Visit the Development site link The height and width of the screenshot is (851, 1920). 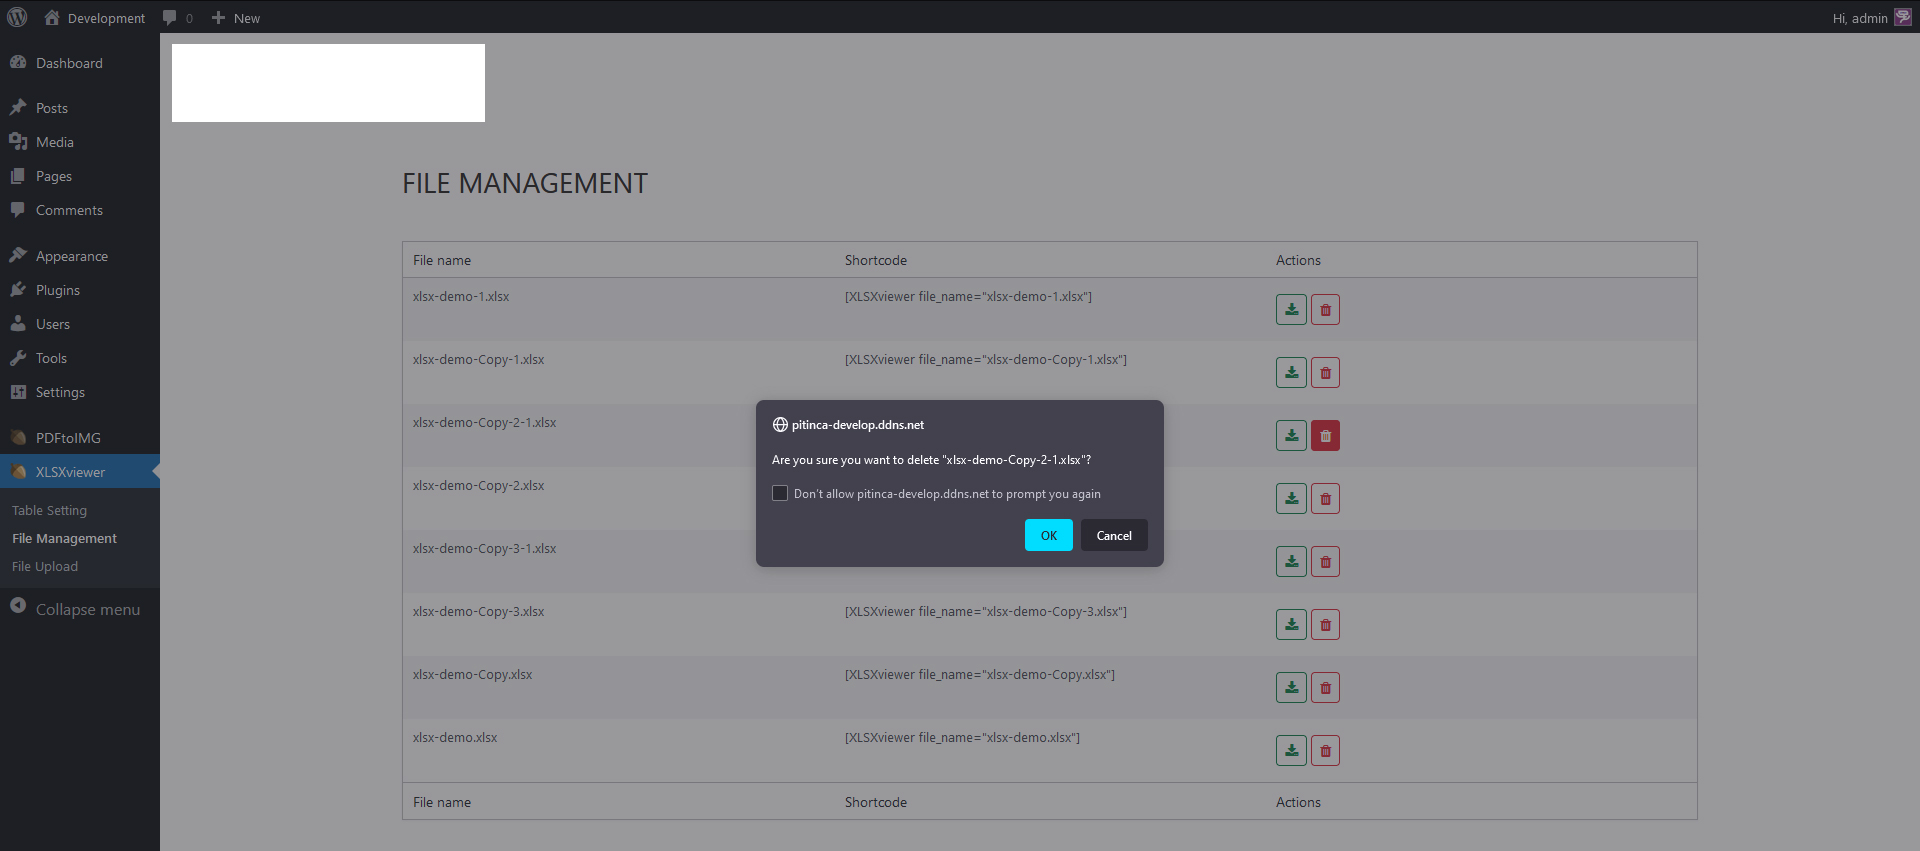[x=95, y=18]
